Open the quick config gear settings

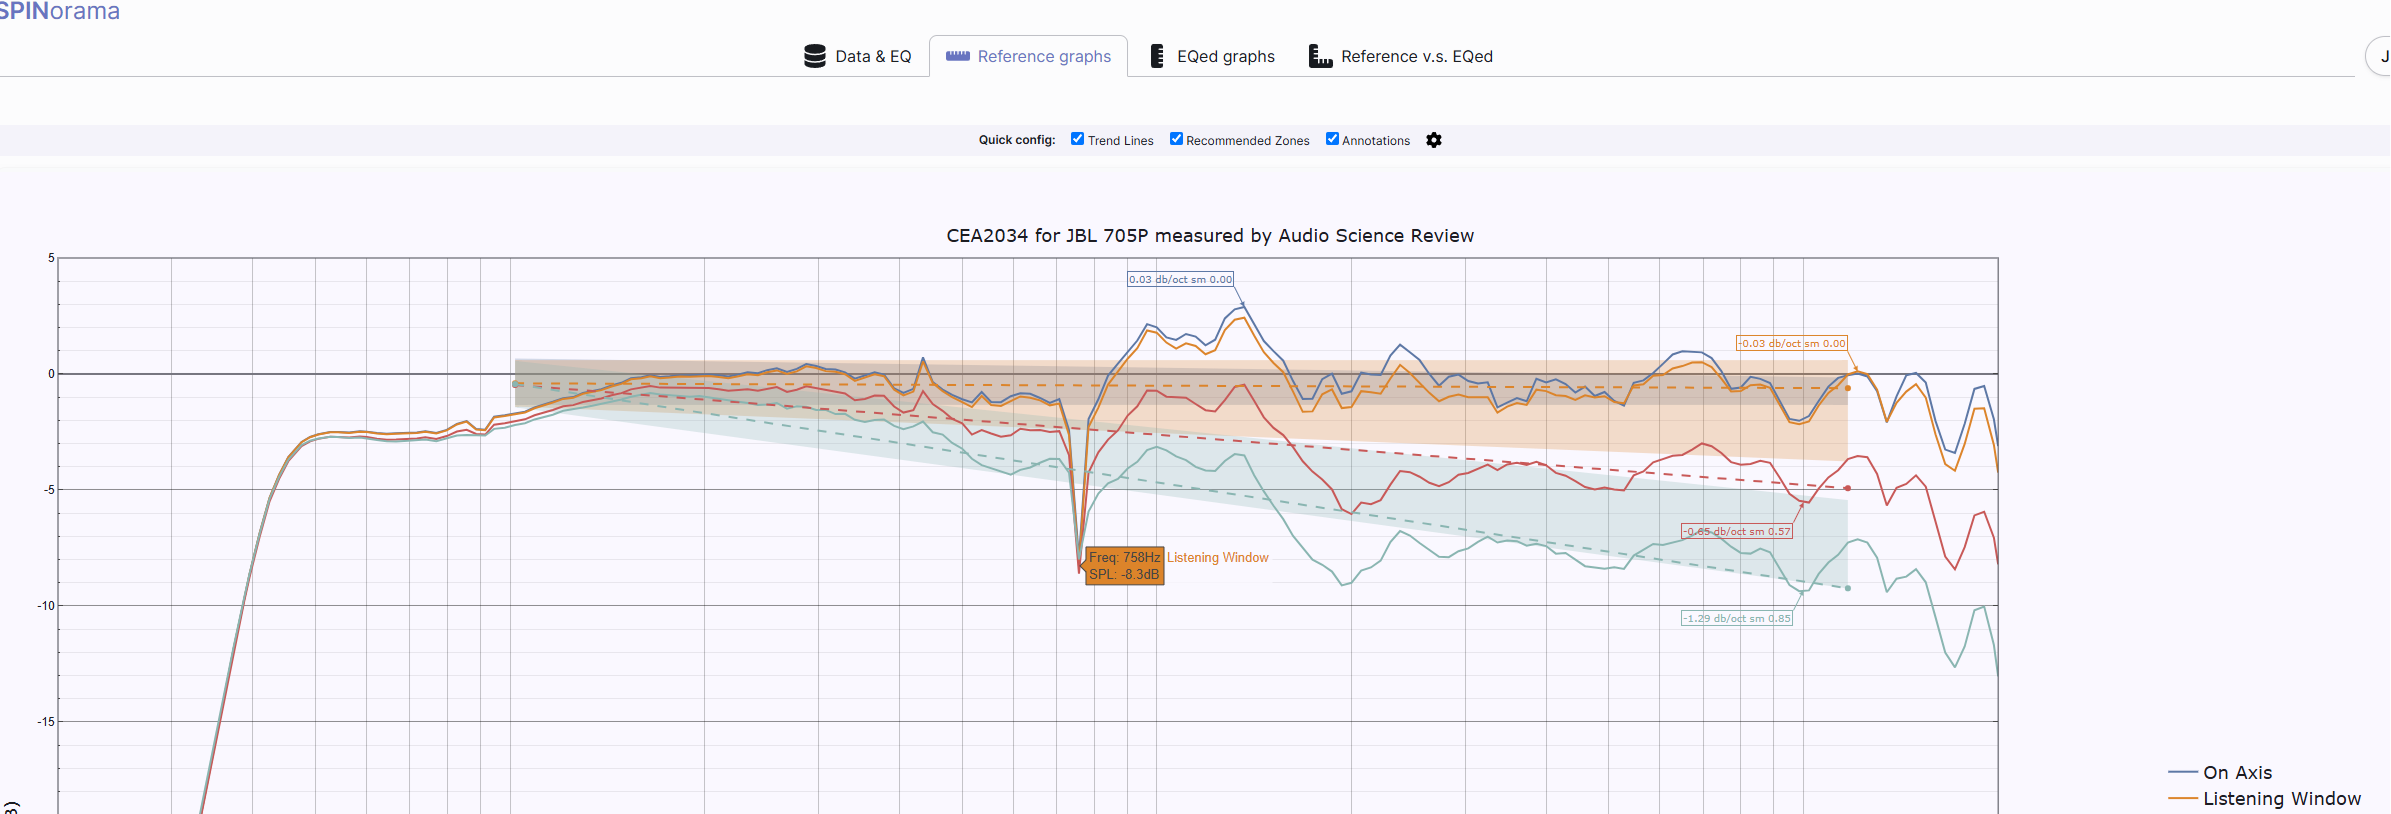[x=1434, y=140]
